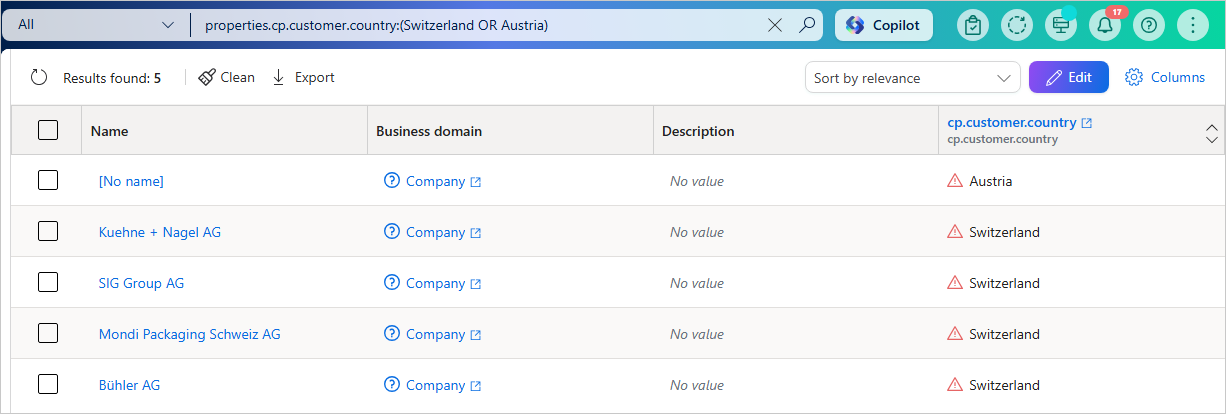The width and height of the screenshot is (1226, 414).
Task: Select the SIG Group AG row checkbox
Action: coord(47,283)
